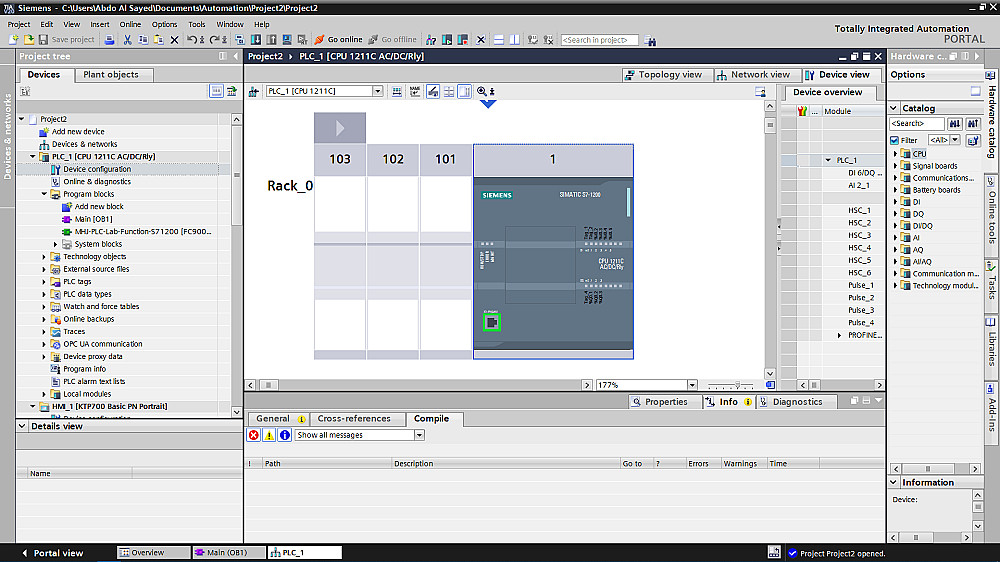Click Go offline button
This screenshot has width=1000, height=562.
tap(392, 40)
